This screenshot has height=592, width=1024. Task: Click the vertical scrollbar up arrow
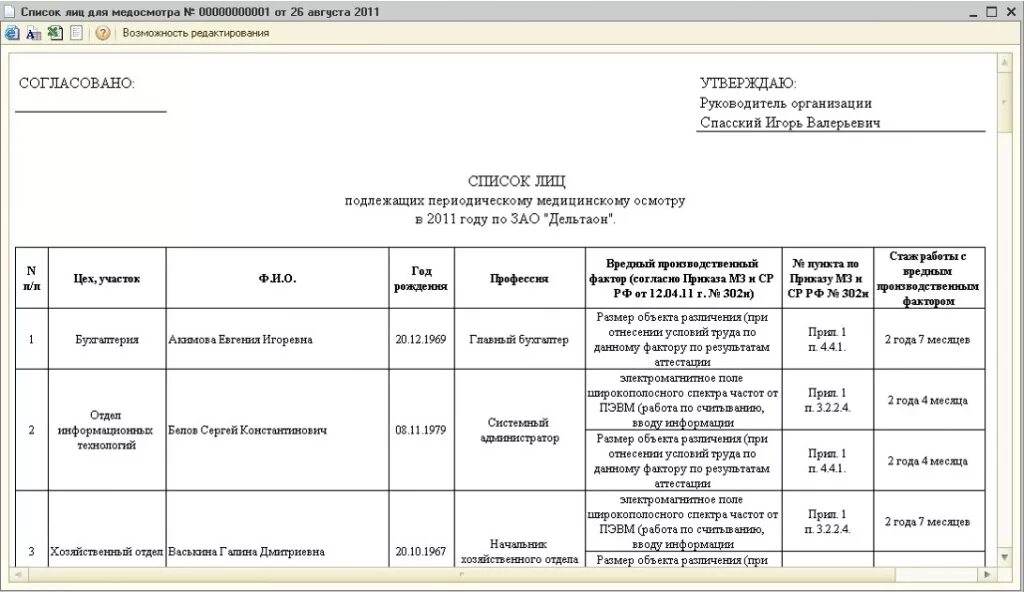tap(1004, 62)
